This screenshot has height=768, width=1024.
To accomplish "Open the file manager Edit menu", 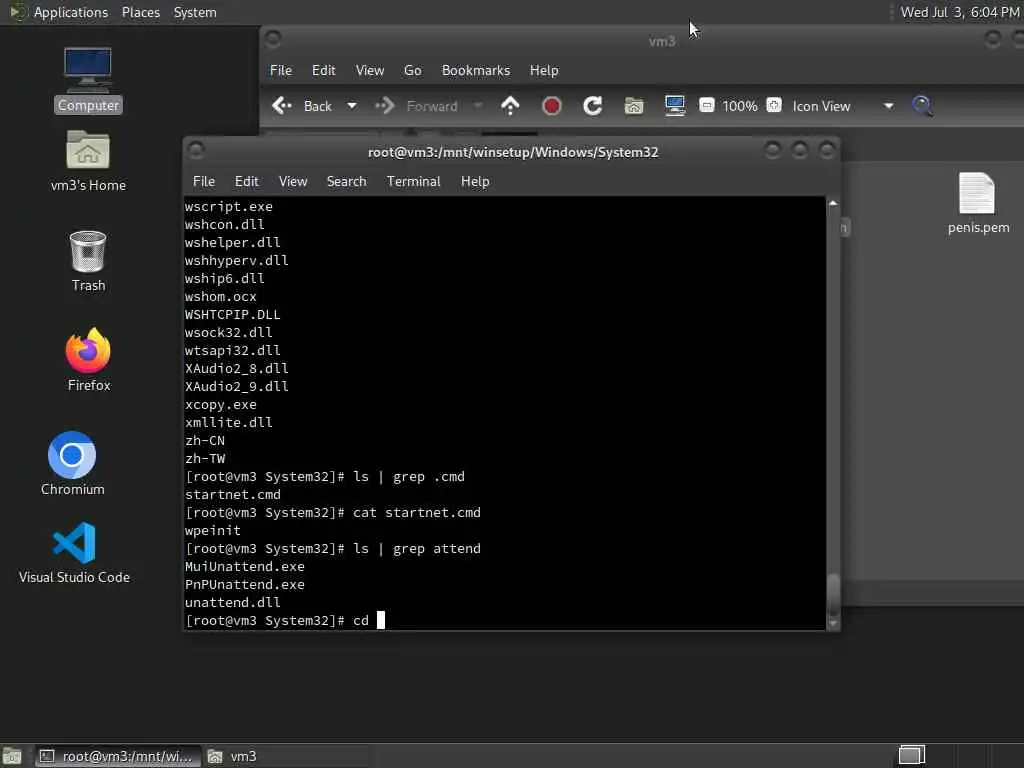I will (x=323, y=71).
